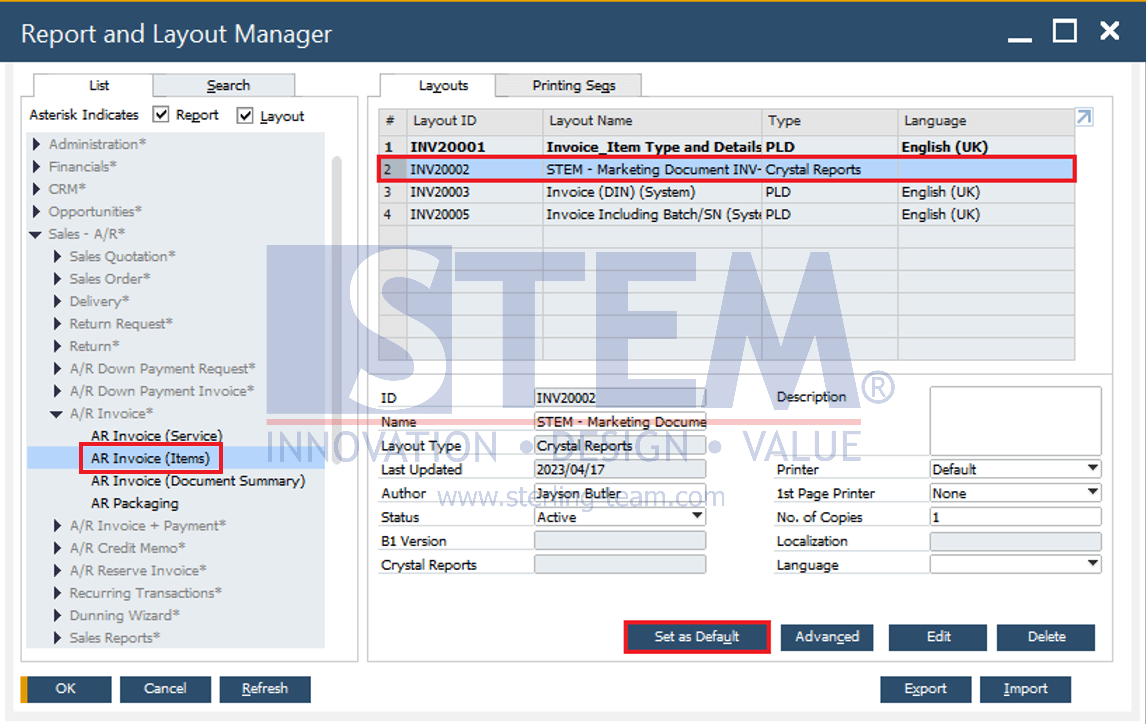The image size is (1146, 725).
Task: Select layout row INV20001
Action: pyautogui.click(x=726, y=147)
